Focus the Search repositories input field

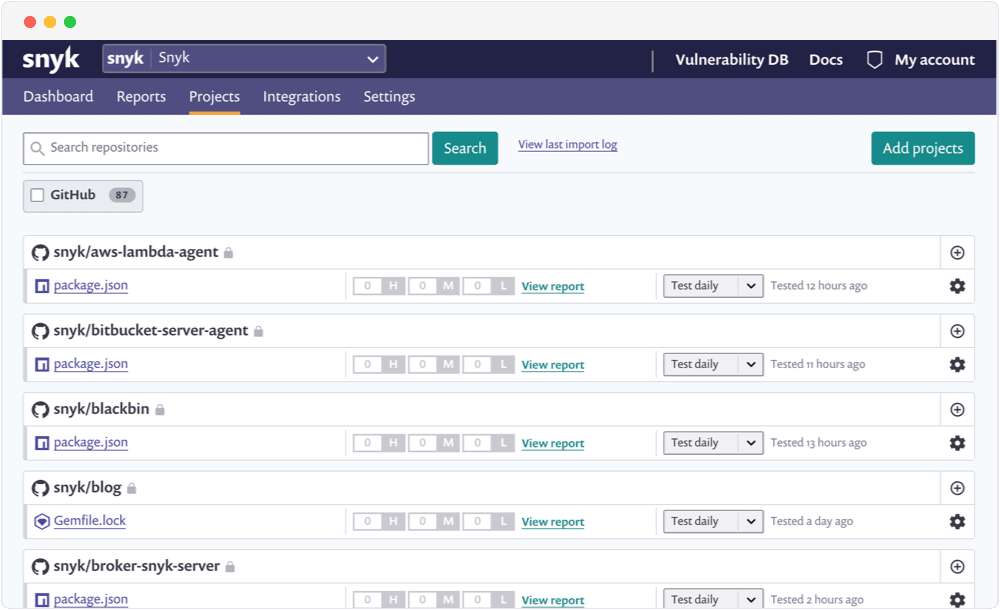pos(226,148)
